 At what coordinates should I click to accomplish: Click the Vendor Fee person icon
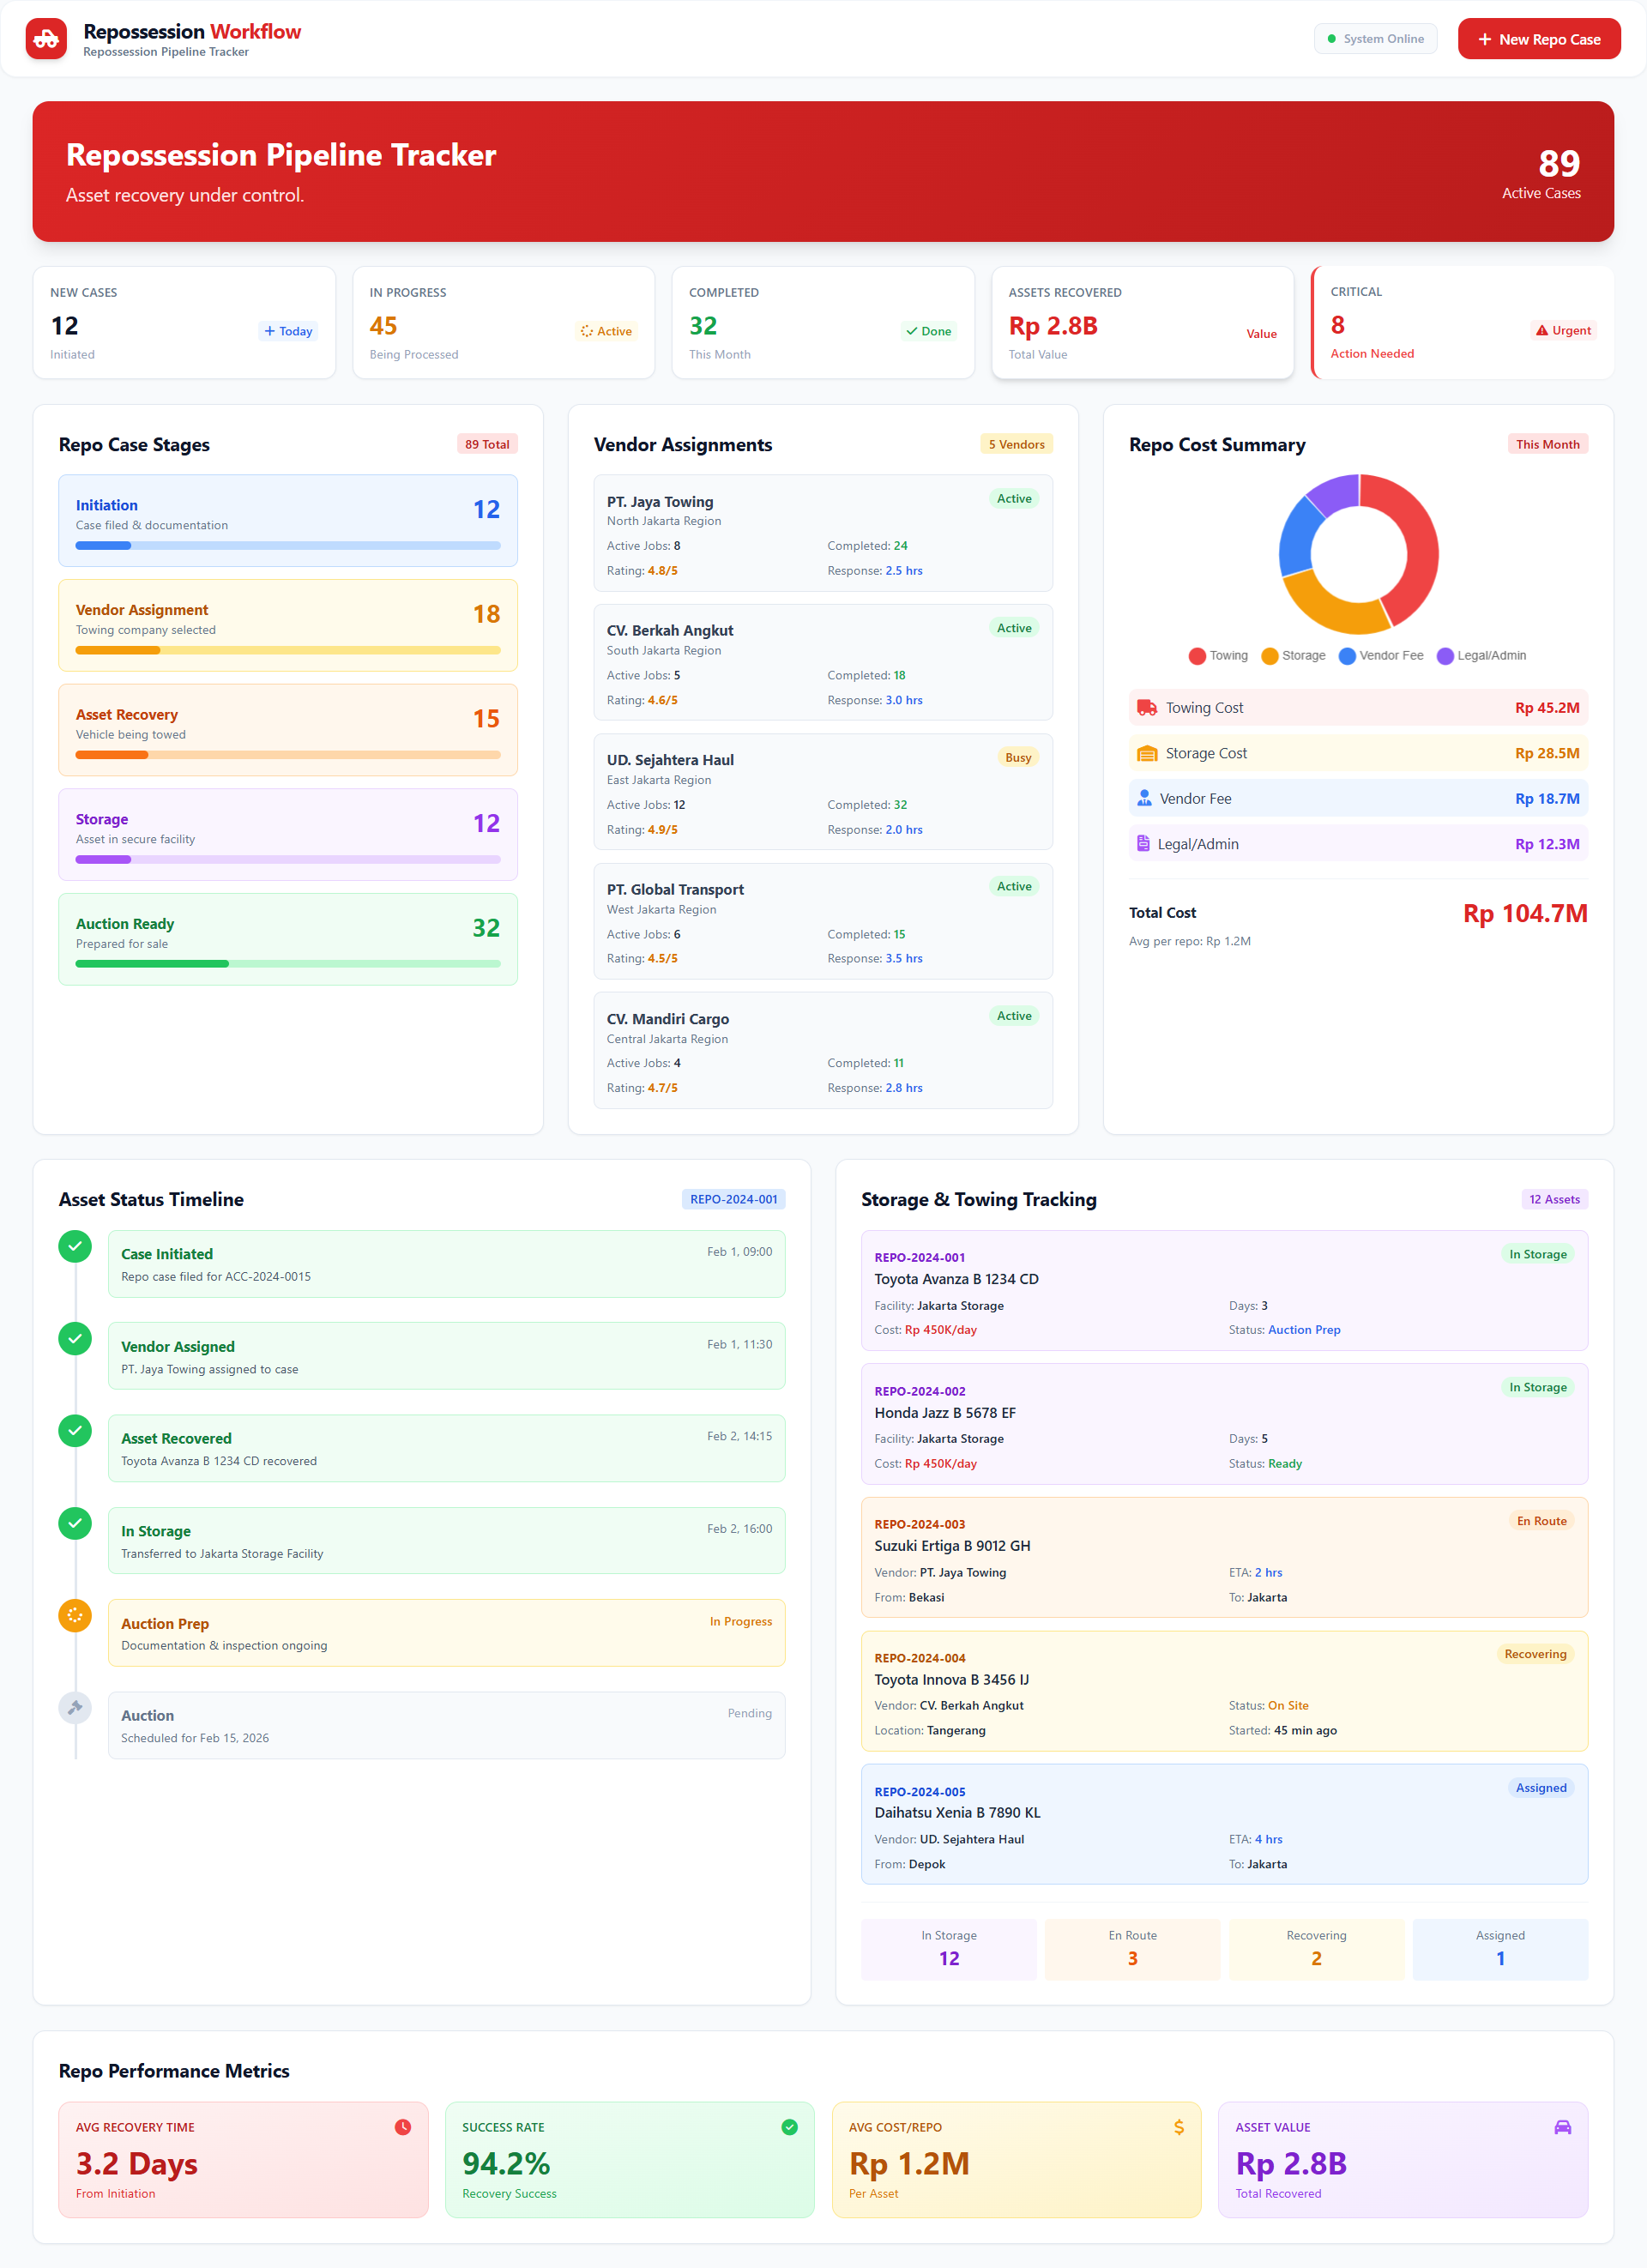coord(1145,798)
